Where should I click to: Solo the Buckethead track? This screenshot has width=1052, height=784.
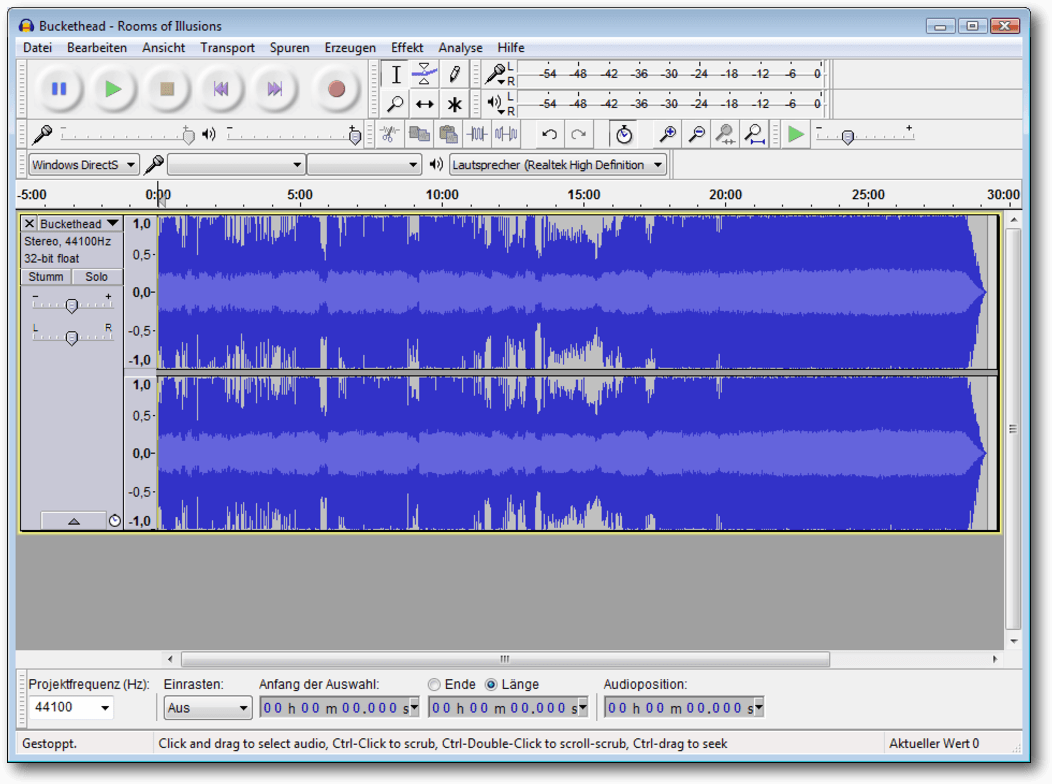pyautogui.click(x=97, y=277)
